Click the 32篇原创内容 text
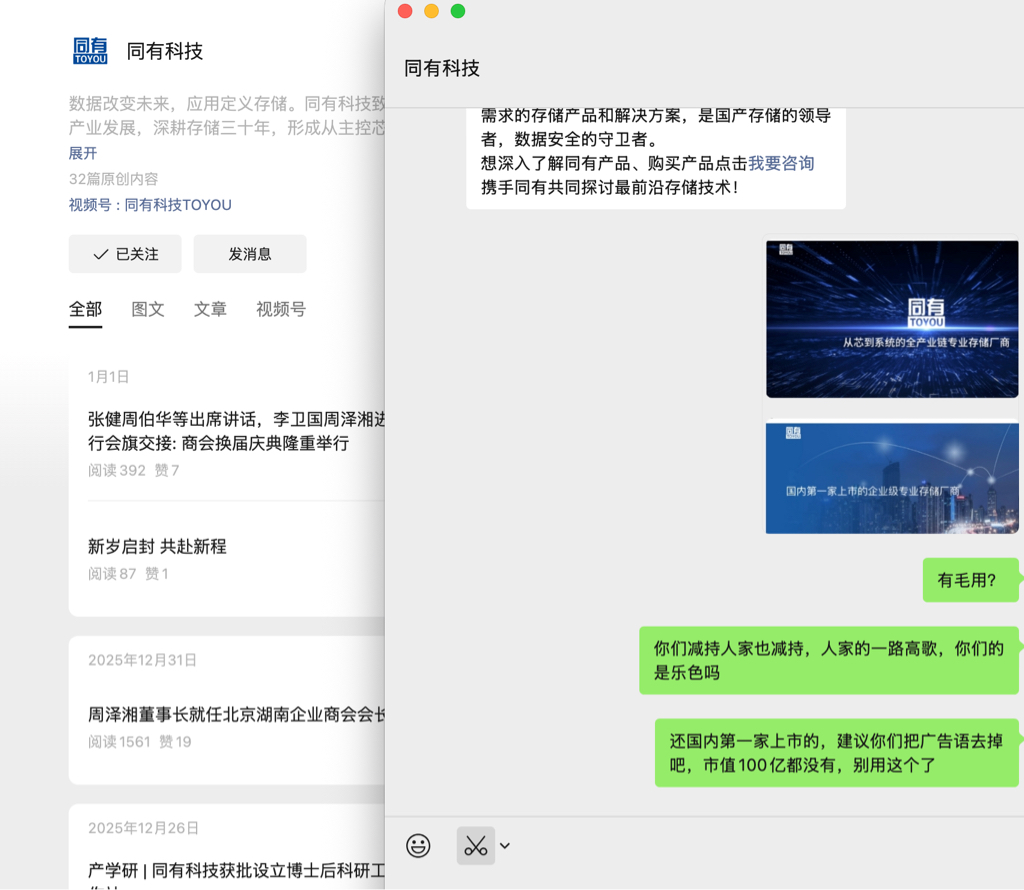 [x=114, y=179]
